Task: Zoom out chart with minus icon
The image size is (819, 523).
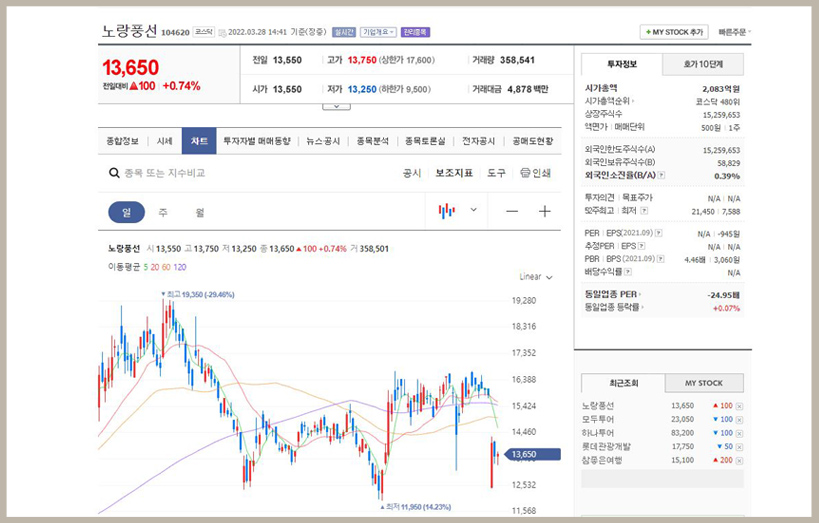Action: point(512,211)
